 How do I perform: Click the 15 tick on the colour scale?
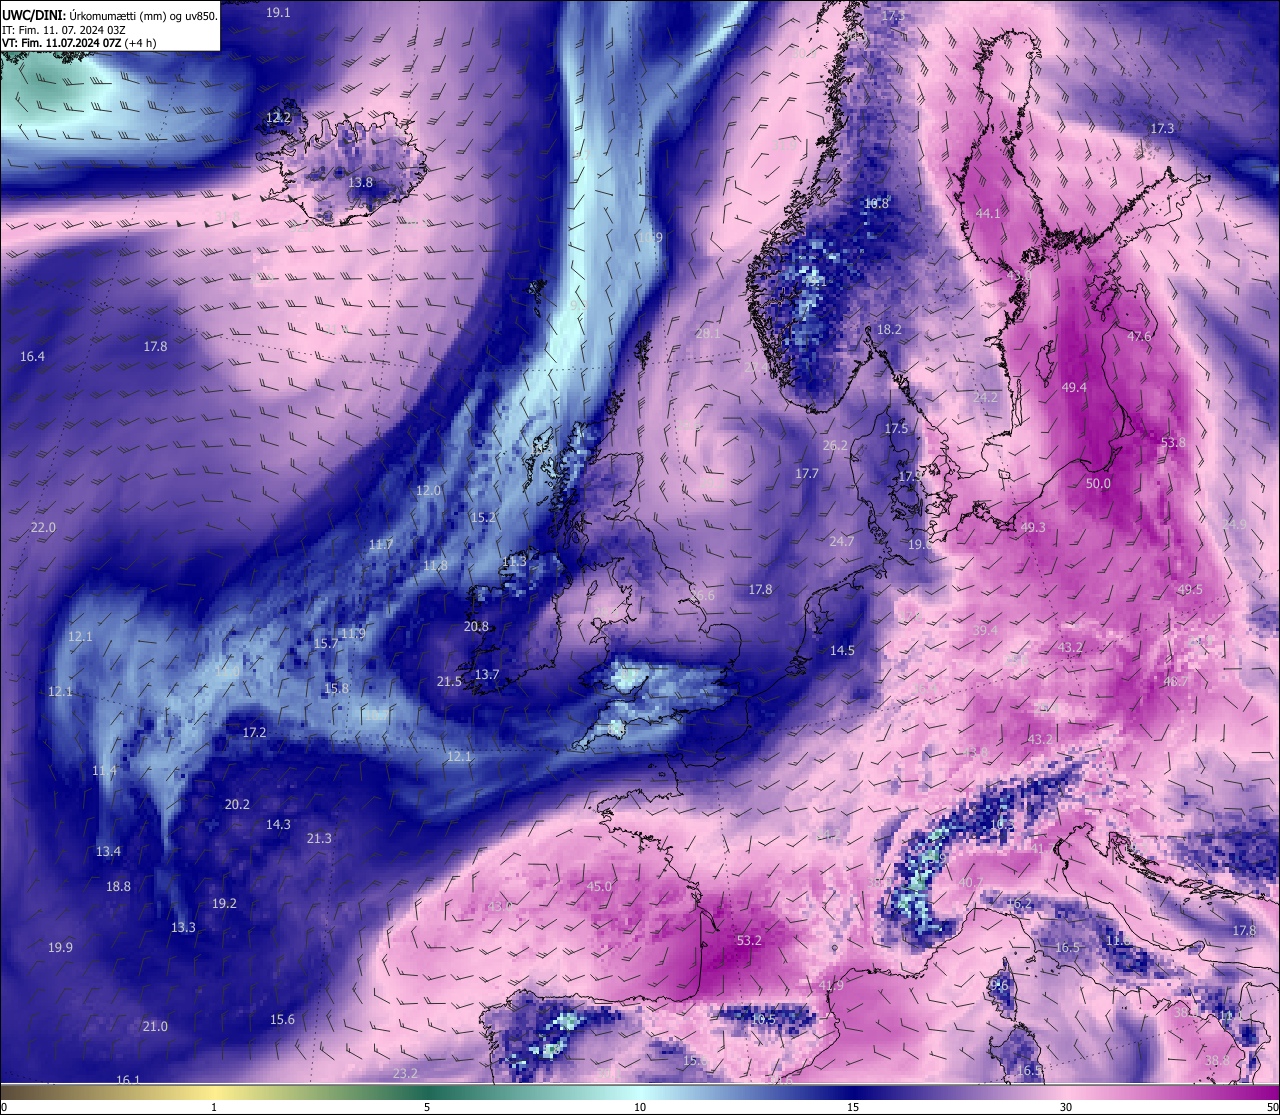pos(853,1107)
